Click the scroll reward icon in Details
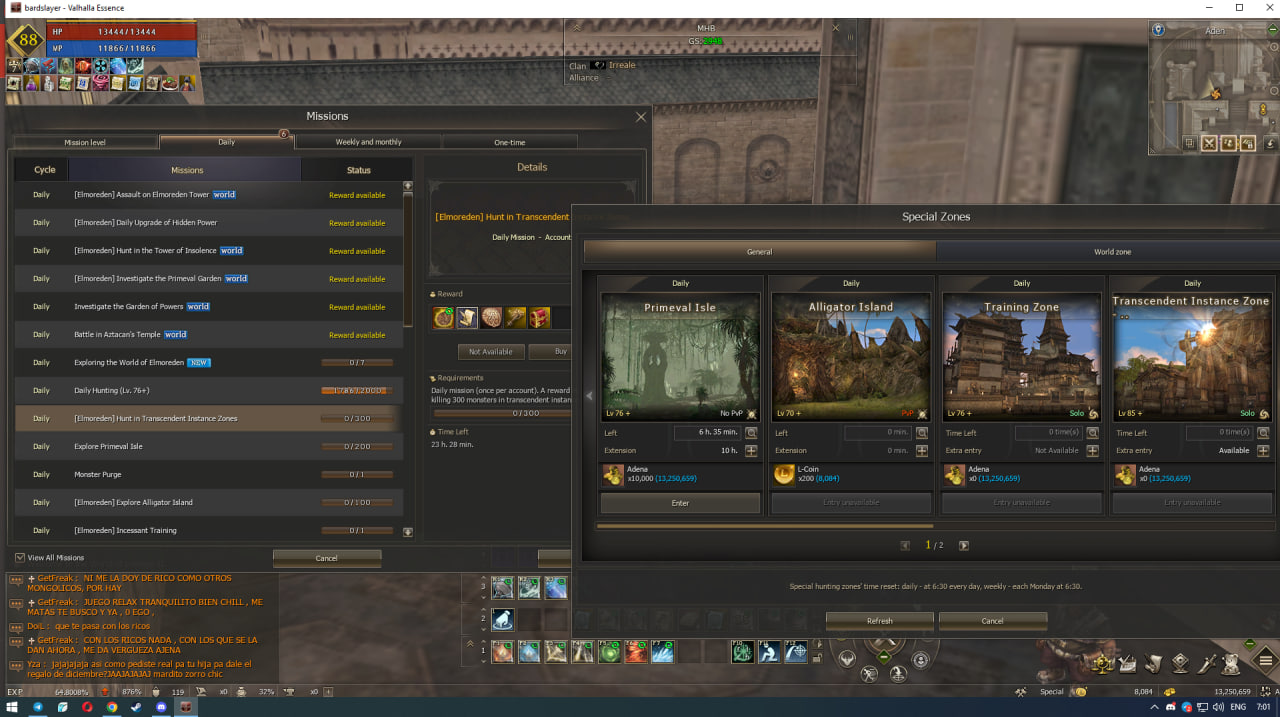1280x717 pixels. tap(468, 318)
